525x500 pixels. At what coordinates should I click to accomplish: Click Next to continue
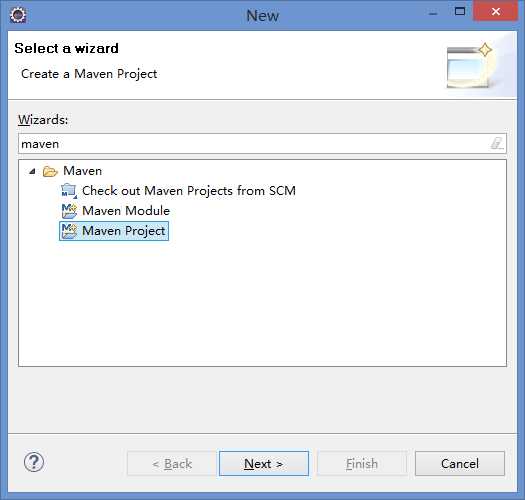[x=264, y=463]
